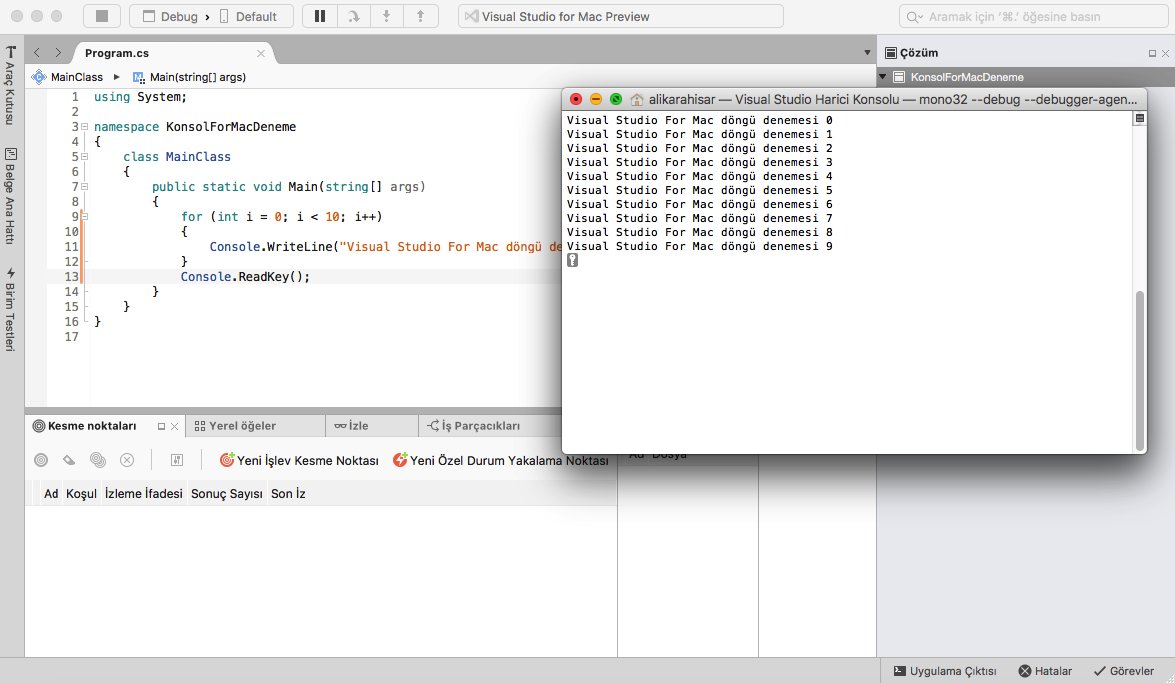
Task: Open the Main(string[] args) breadcrumb selector
Action: (190, 77)
